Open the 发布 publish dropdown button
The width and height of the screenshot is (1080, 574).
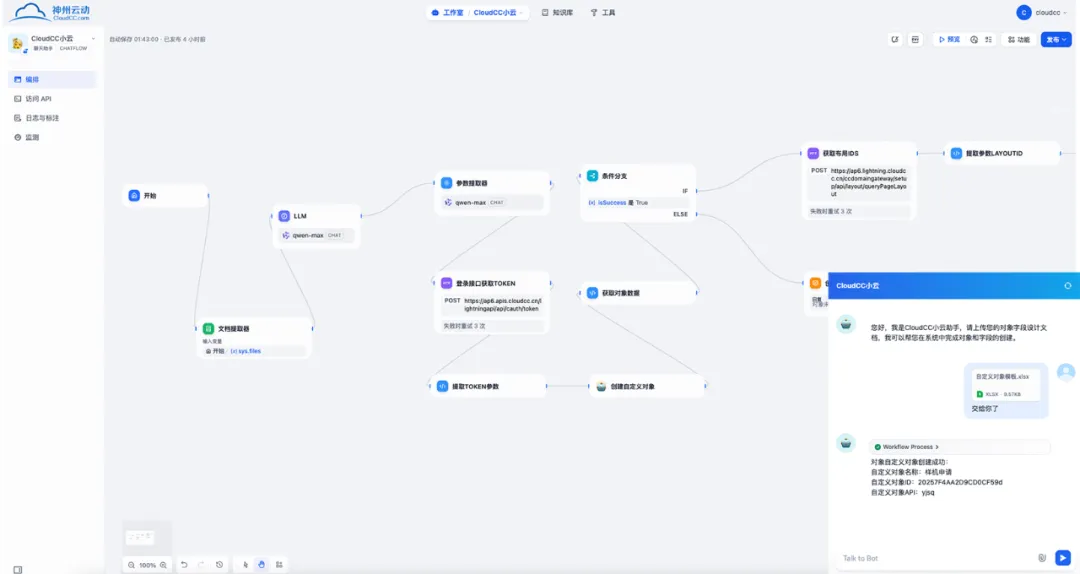pos(1056,40)
